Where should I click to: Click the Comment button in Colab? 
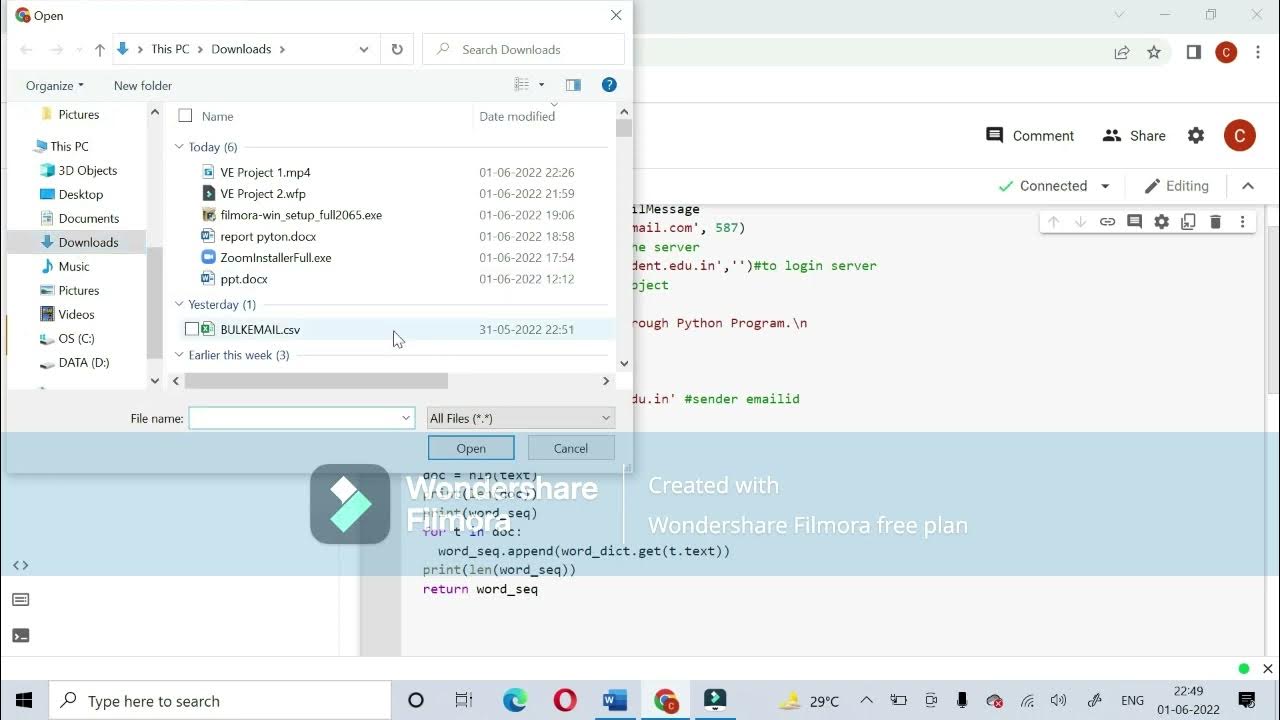click(1030, 136)
